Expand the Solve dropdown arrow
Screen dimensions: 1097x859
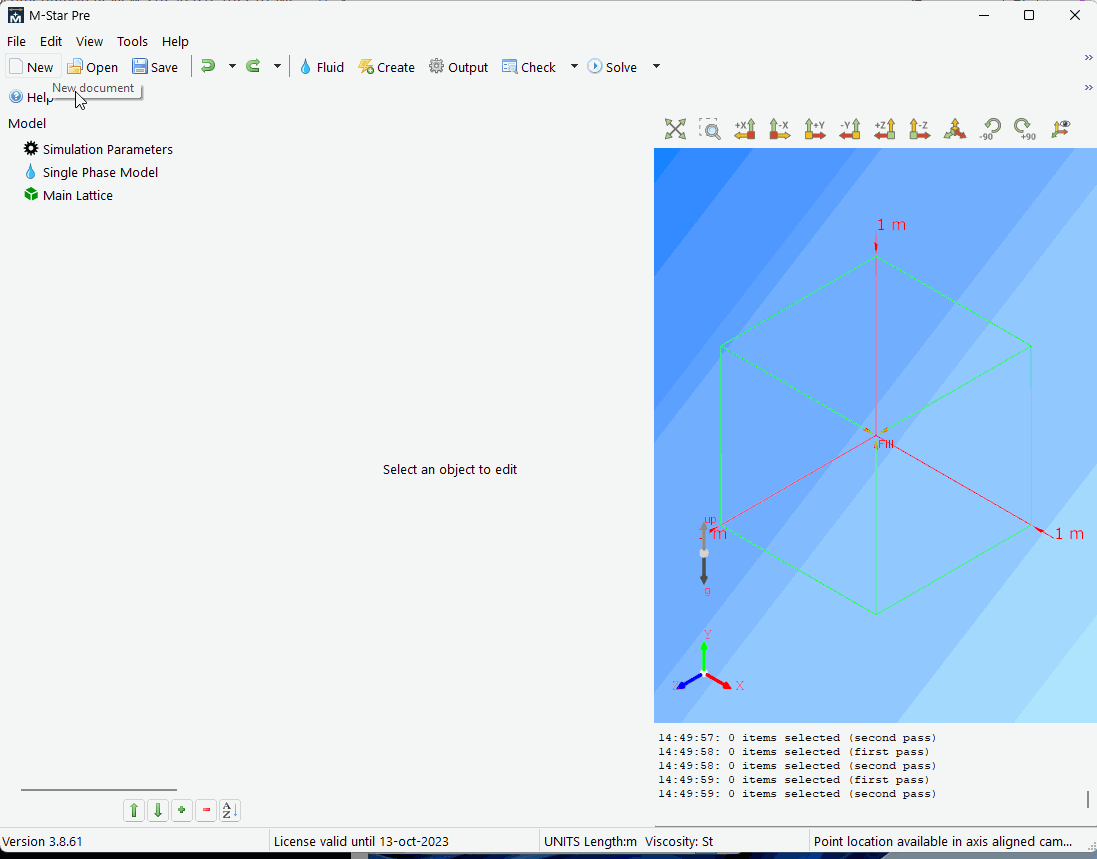[656, 66]
